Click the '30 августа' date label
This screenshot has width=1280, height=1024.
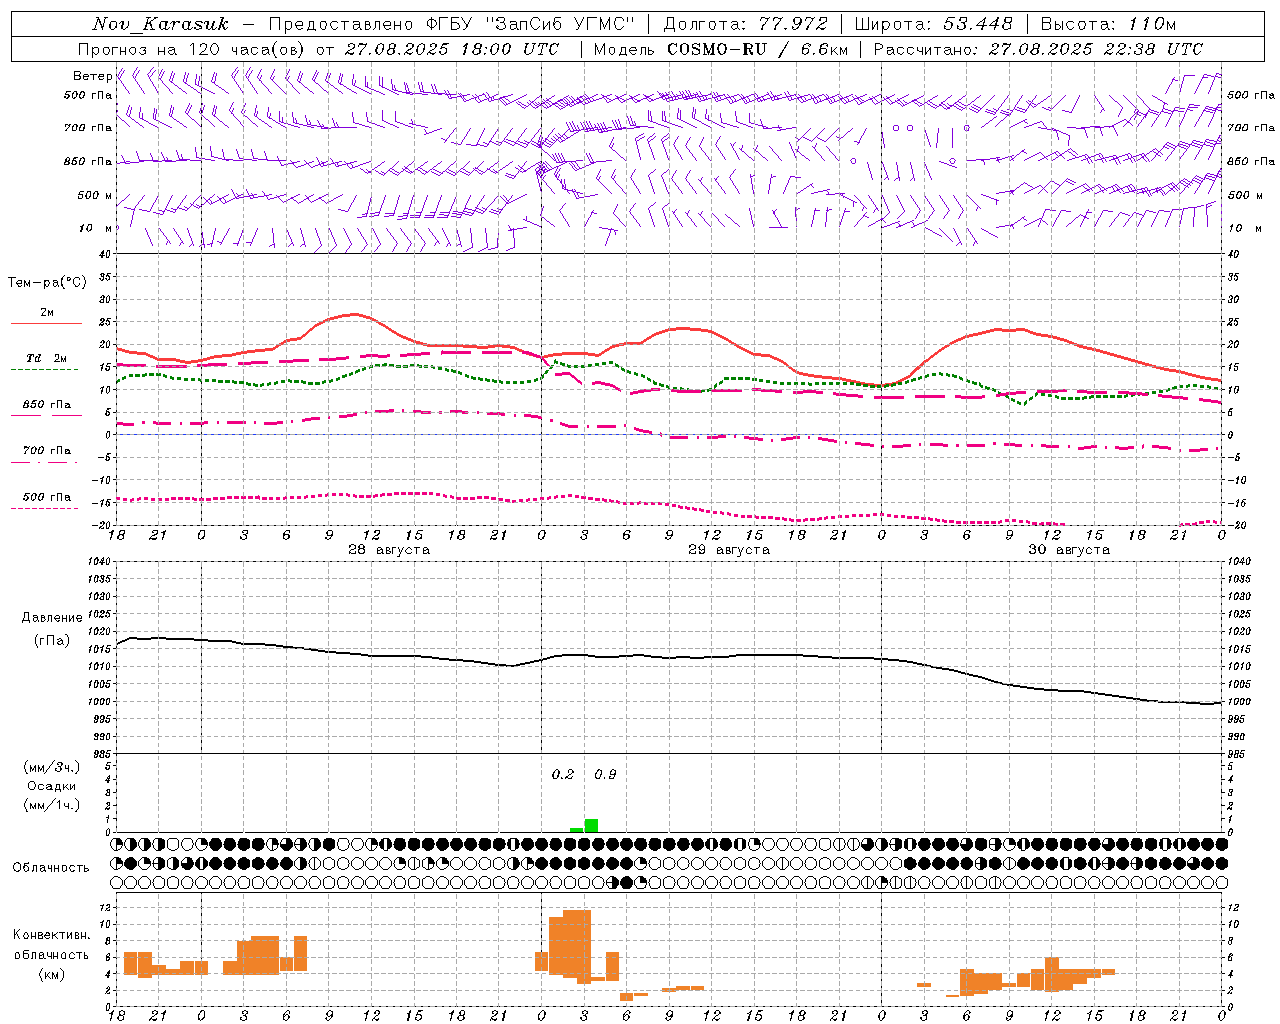click(x=1068, y=550)
